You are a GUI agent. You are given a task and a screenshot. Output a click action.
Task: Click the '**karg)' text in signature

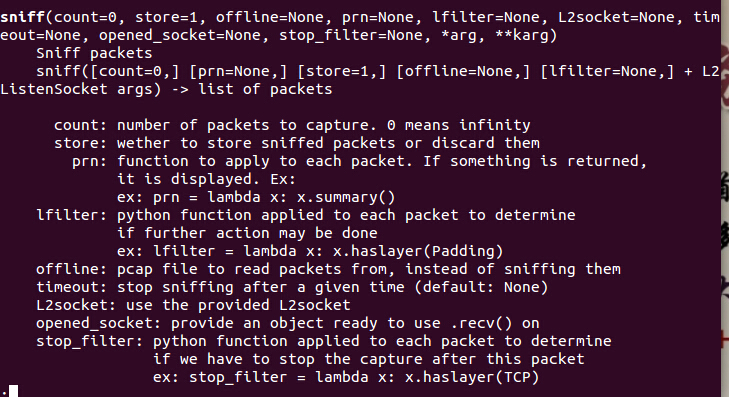(x=526, y=35)
